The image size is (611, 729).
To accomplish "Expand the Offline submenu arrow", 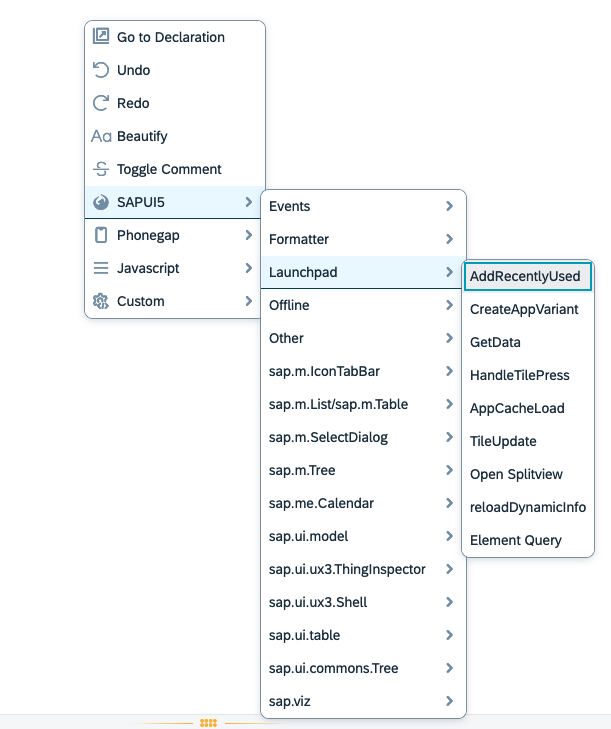I will click(450, 305).
